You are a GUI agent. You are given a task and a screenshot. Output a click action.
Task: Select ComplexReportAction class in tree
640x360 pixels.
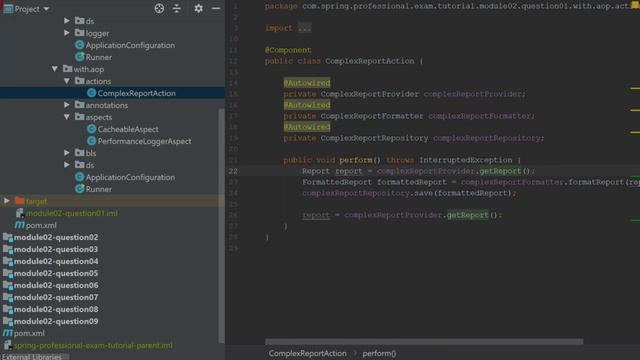click(x=136, y=93)
